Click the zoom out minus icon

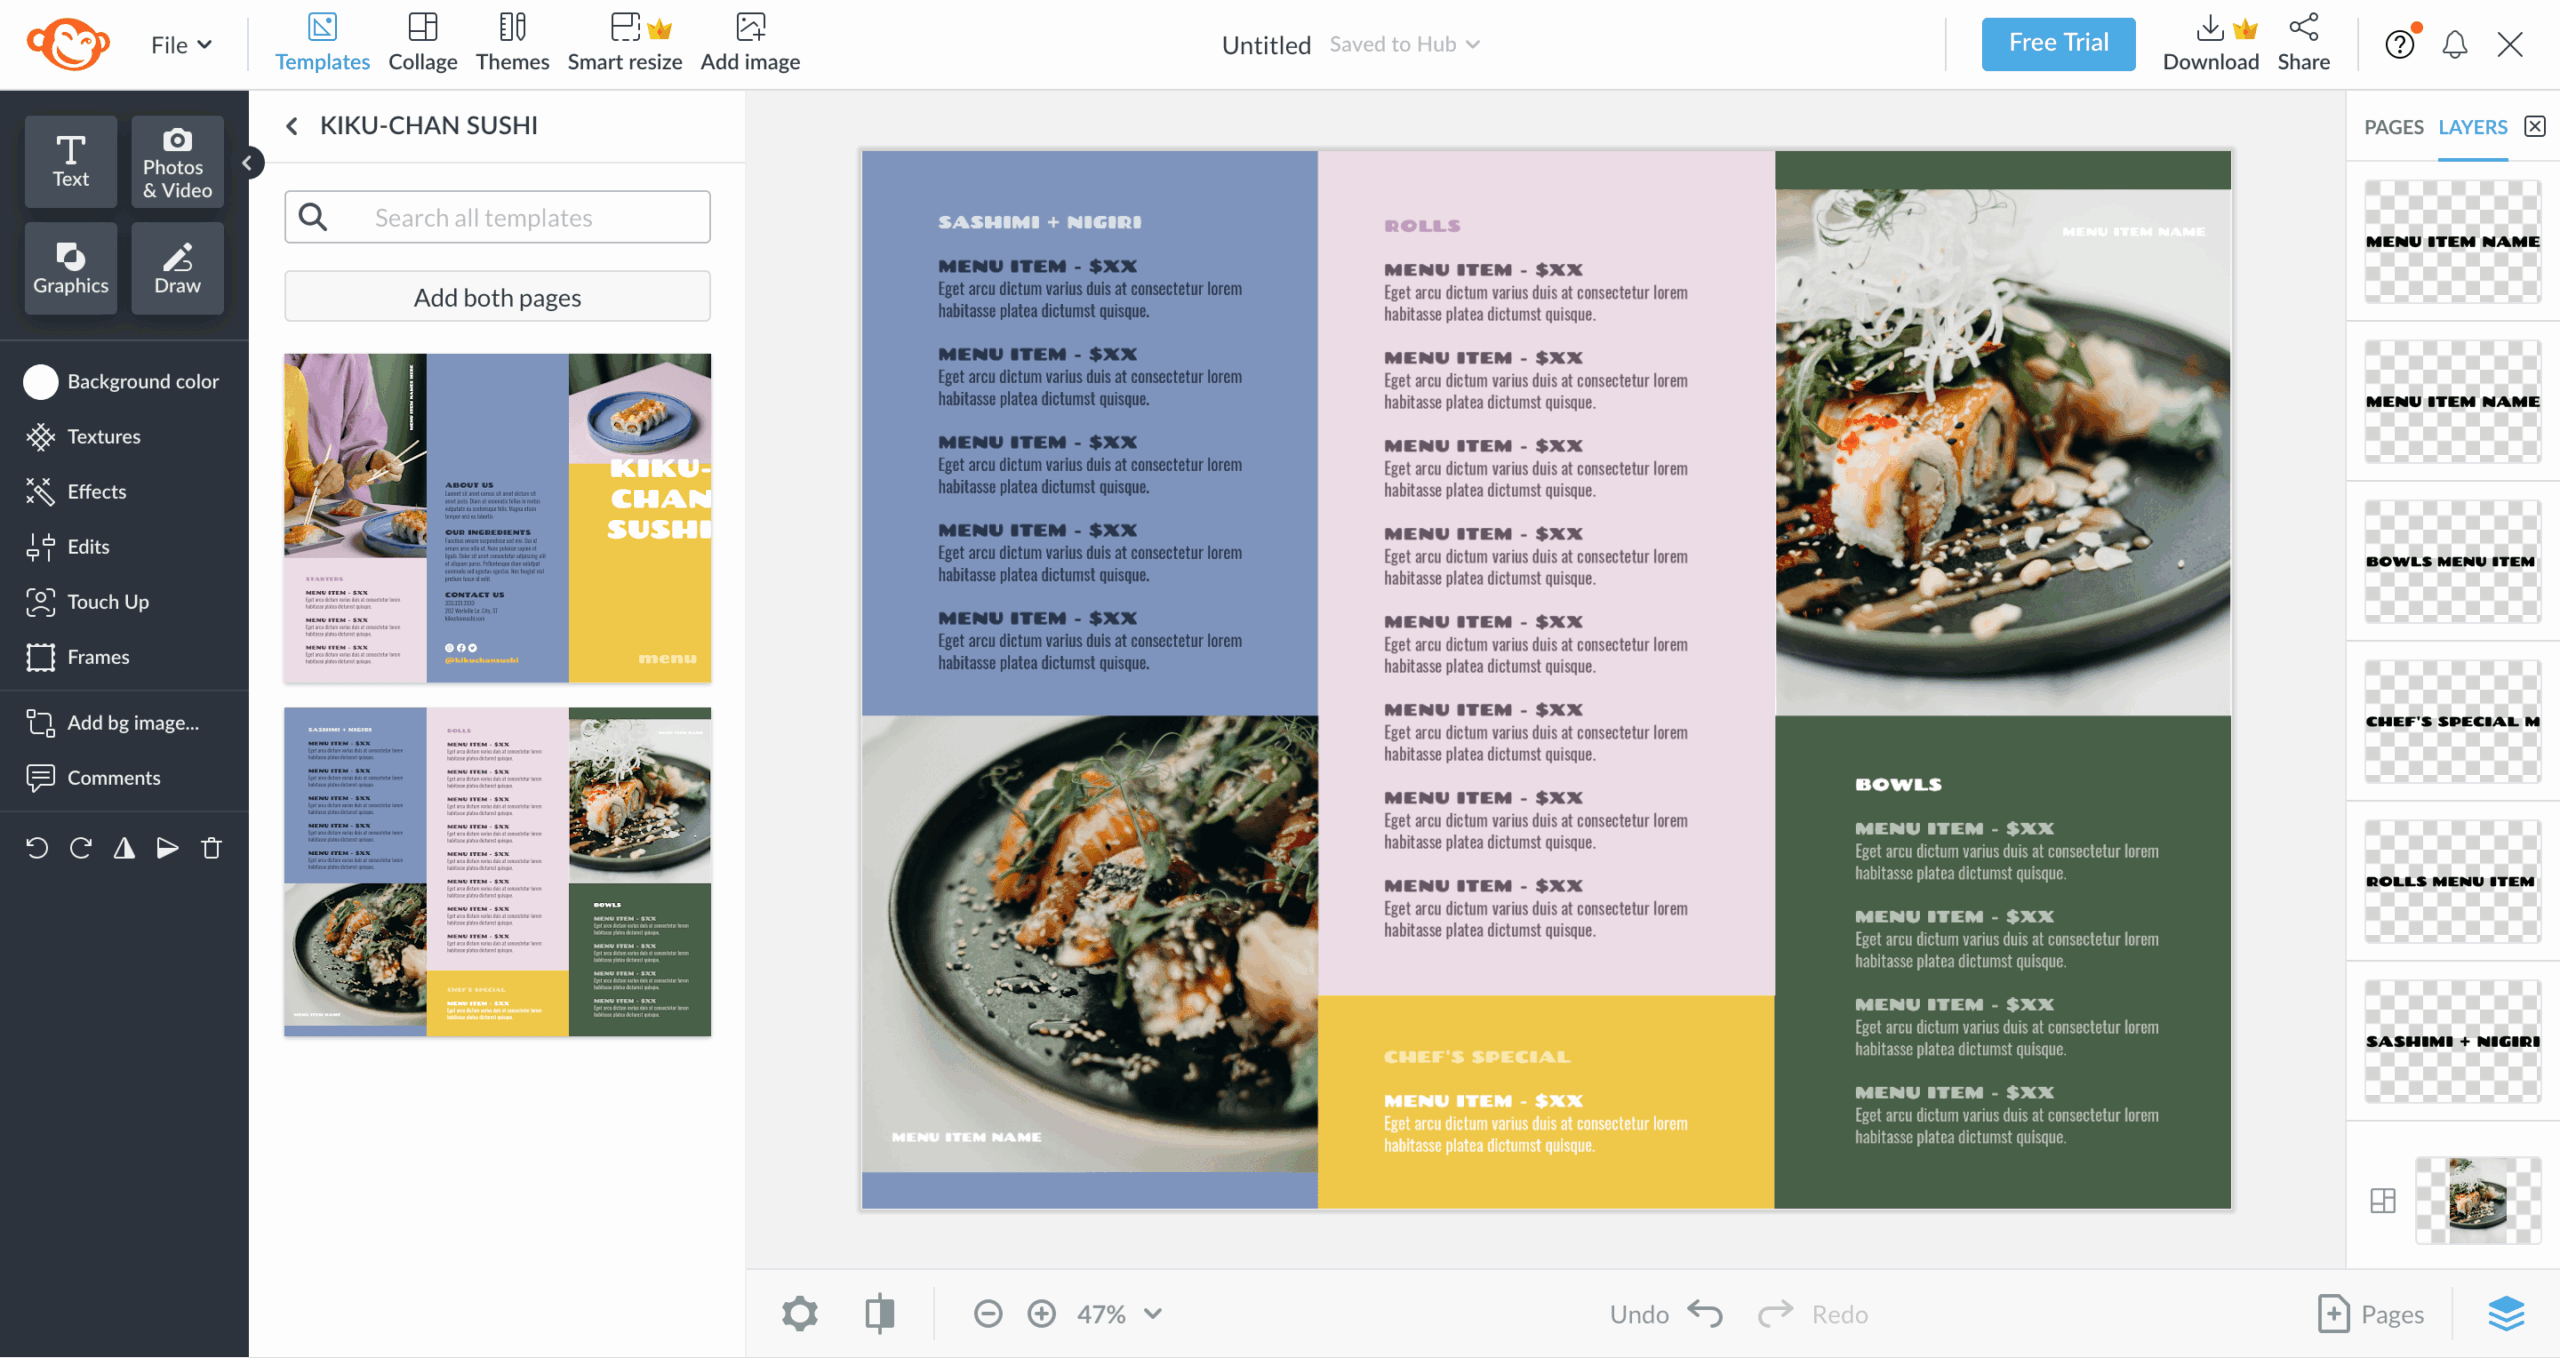988,1313
